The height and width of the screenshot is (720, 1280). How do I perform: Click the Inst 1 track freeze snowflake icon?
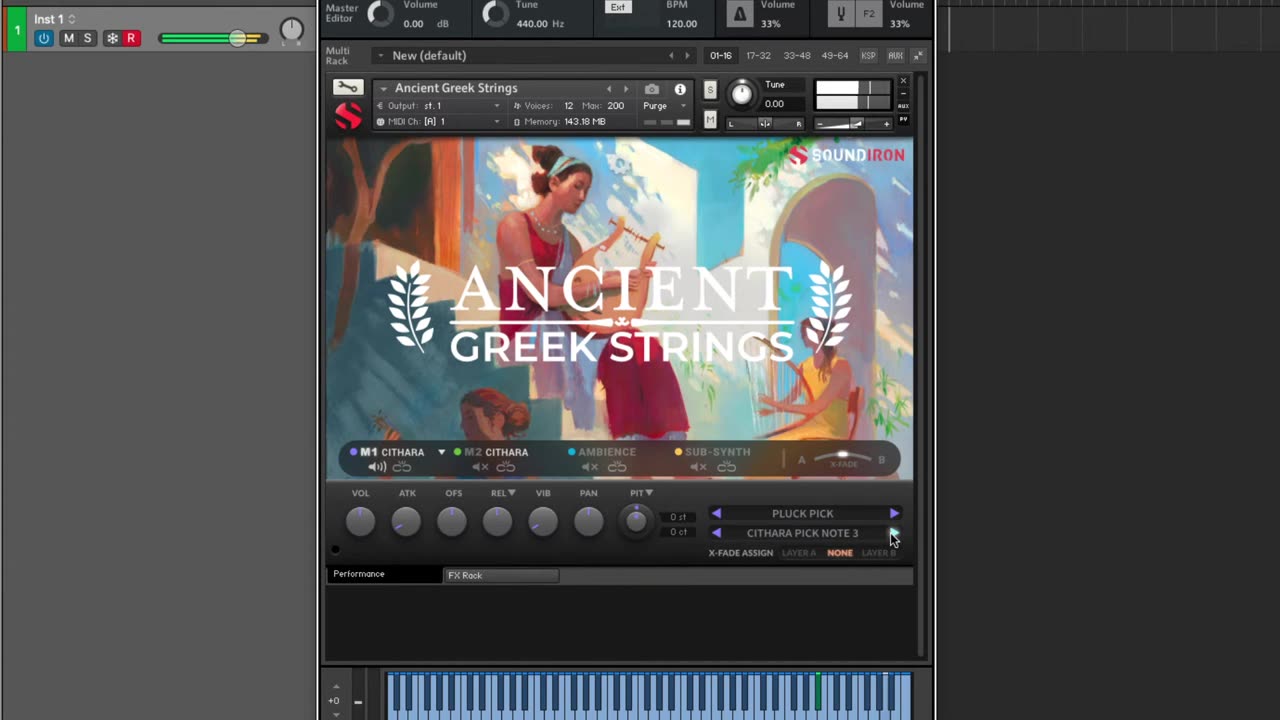point(112,38)
